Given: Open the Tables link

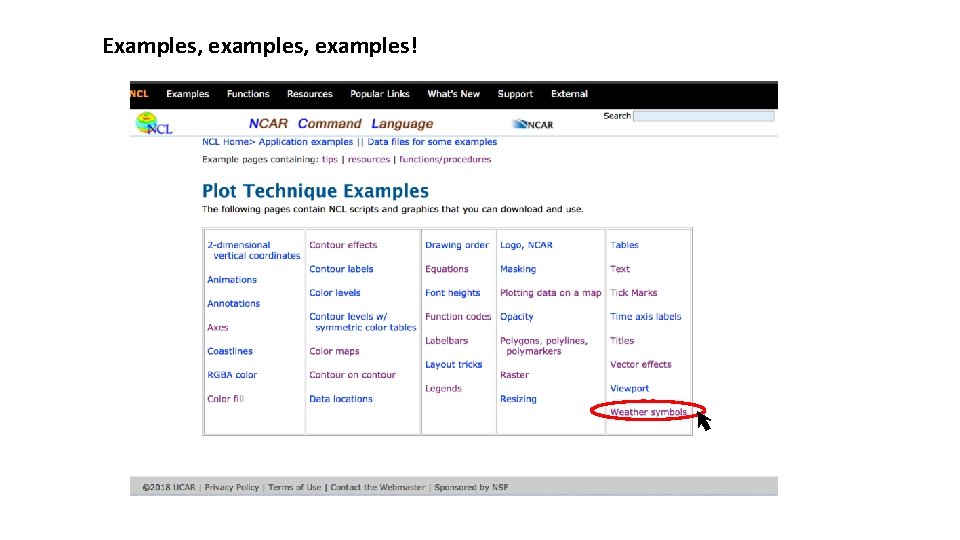Looking at the screenshot, I should coord(624,244).
